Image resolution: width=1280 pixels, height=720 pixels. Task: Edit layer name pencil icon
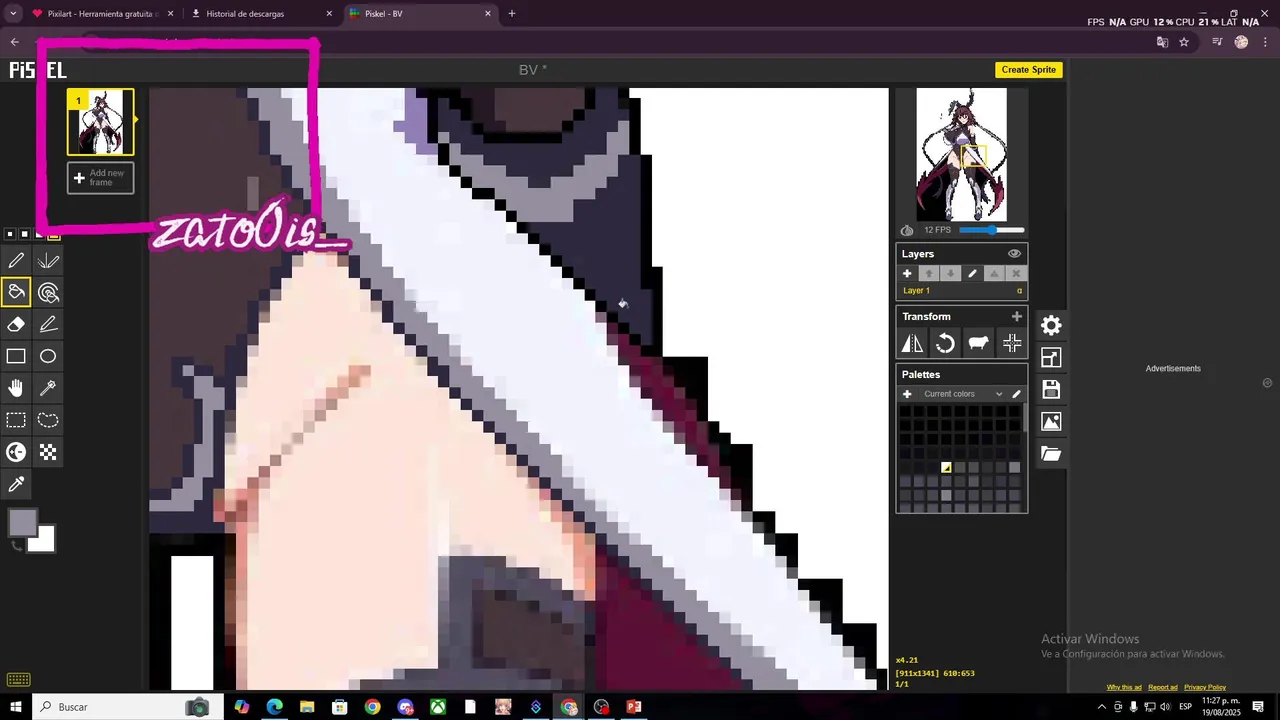(972, 274)
